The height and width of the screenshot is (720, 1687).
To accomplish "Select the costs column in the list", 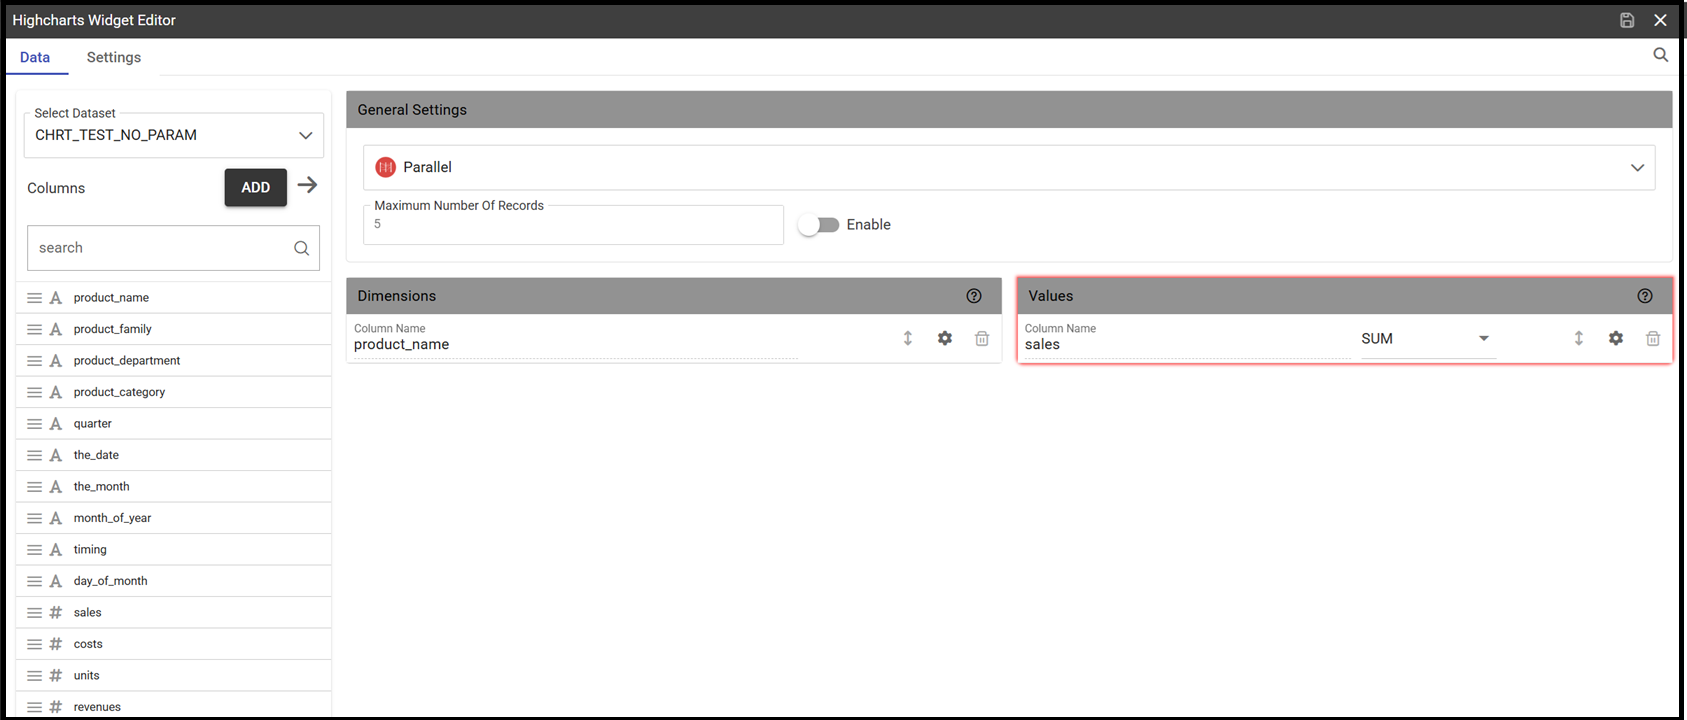I will pyautogui.click(x=174, y=644).
